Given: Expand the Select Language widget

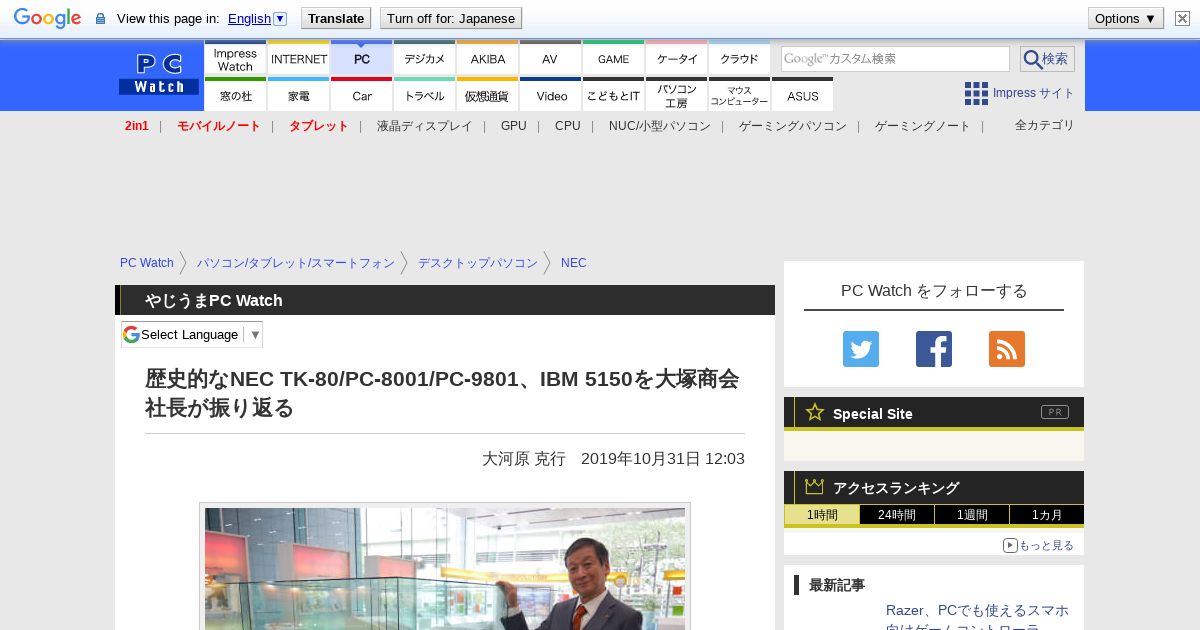Looking at the screenshot, I should pyautogui.click(x=192, y=334).
